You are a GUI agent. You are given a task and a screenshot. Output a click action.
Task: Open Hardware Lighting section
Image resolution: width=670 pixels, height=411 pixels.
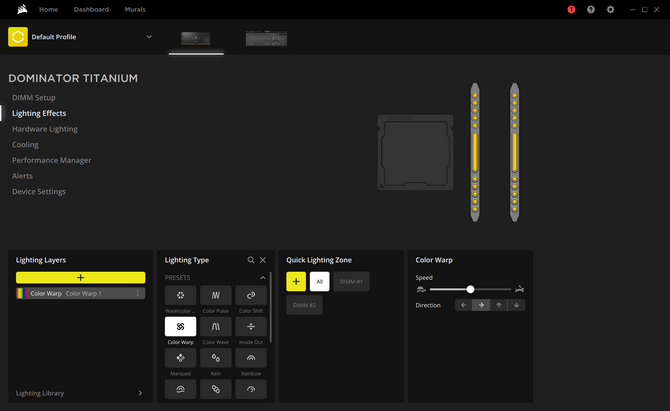45,129
